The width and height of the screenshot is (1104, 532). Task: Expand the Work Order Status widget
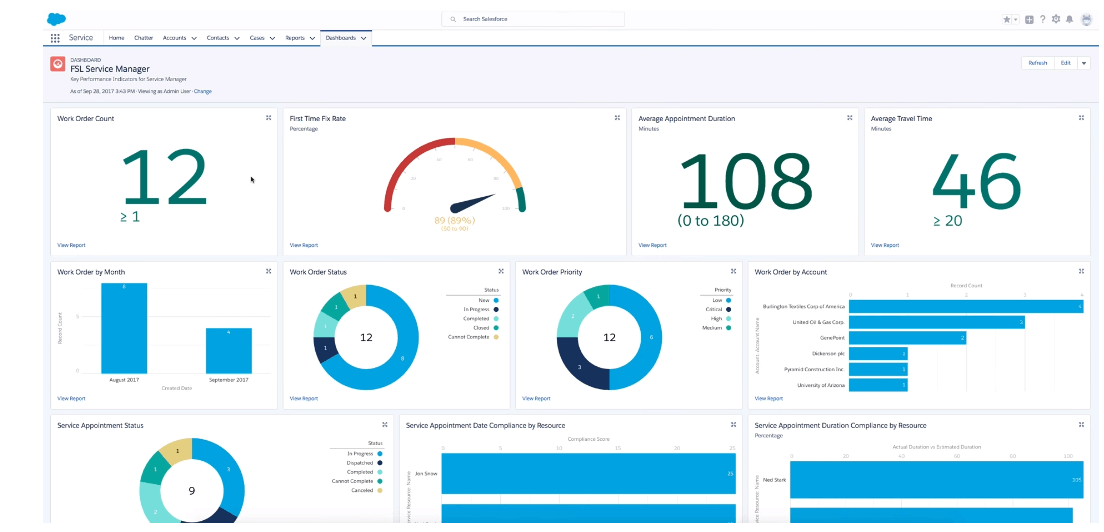(x=501, y=271)
